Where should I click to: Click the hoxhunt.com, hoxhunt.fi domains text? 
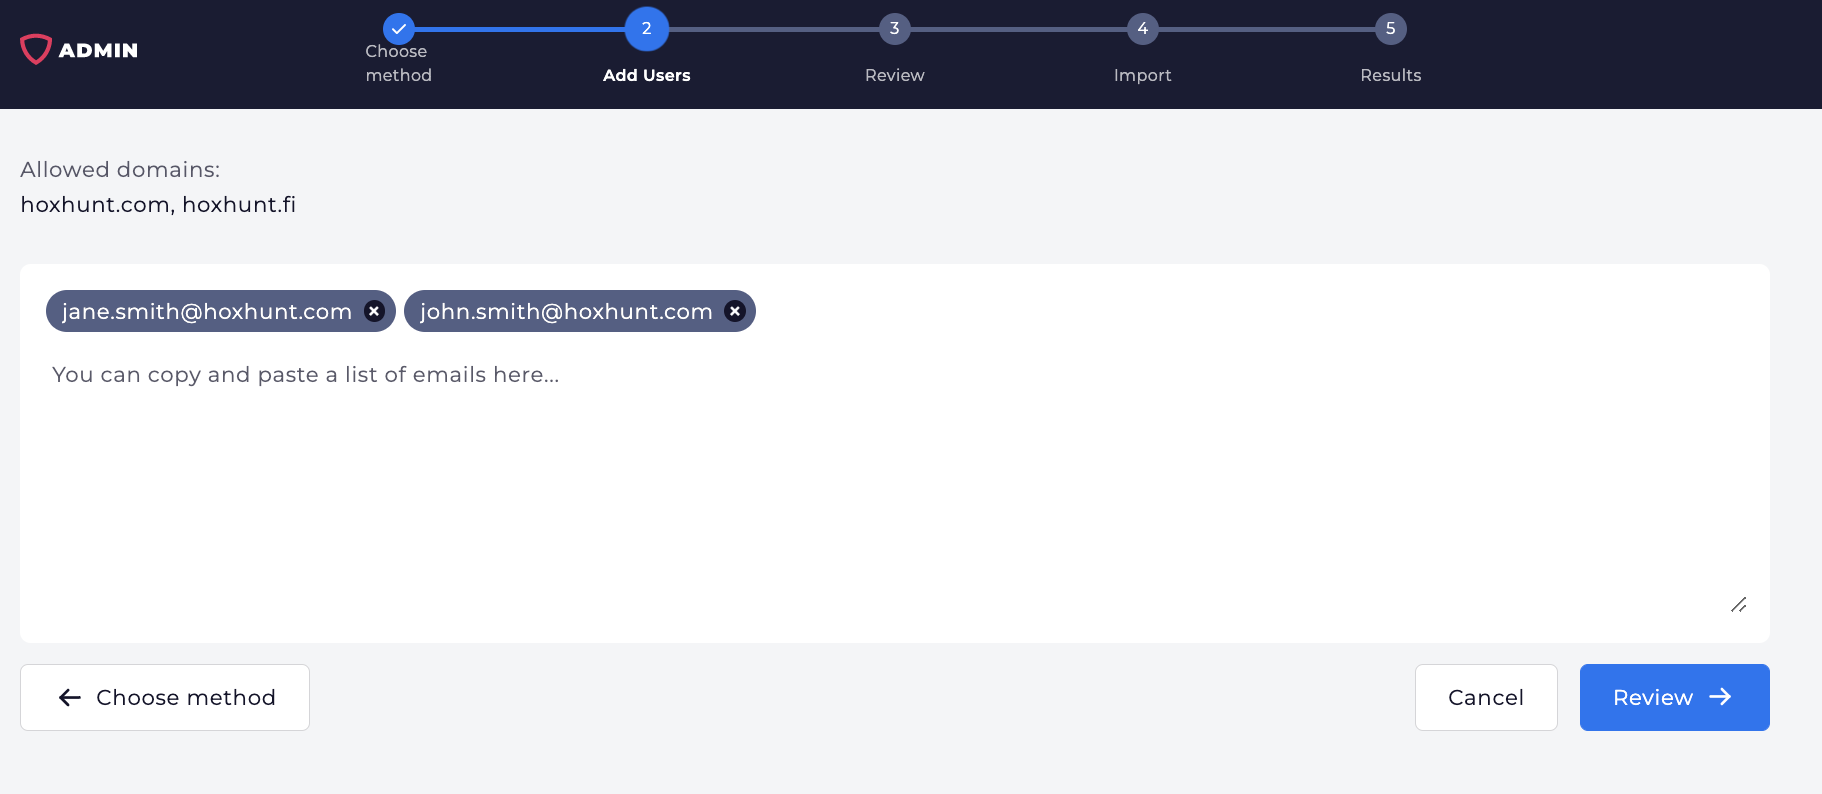[x=158, y=204]
